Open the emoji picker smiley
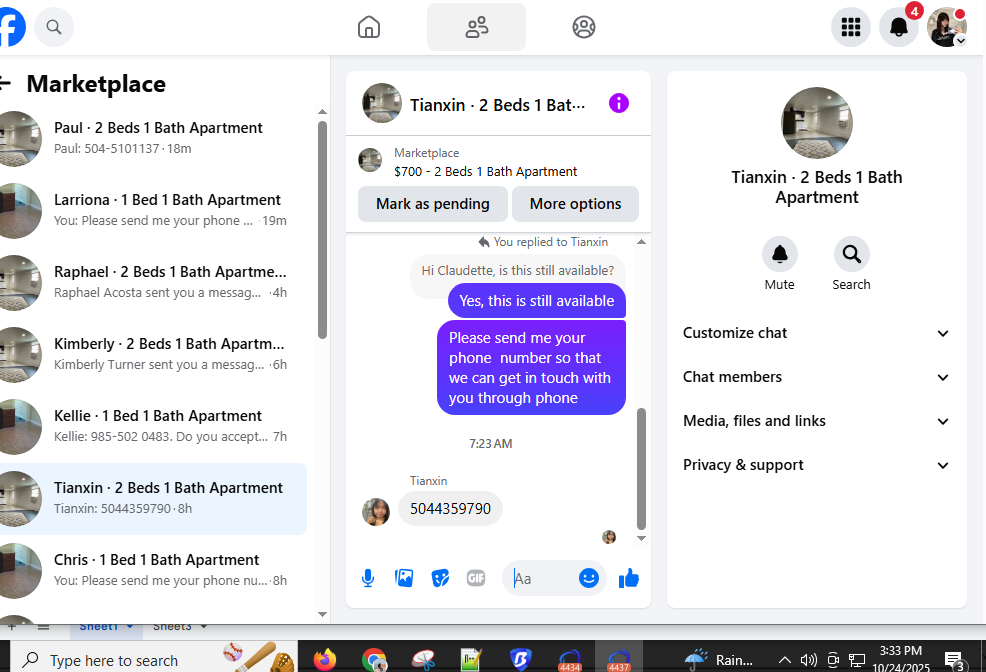Image resolution: width=986 pixels, height=672 pixels. pos(589,578)
